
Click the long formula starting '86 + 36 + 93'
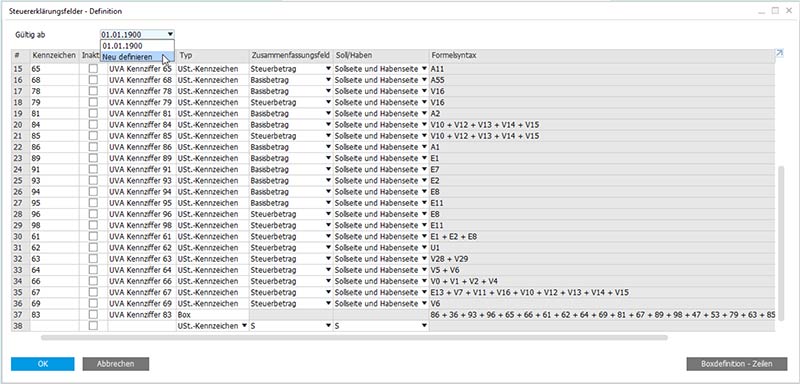pyautogui.click(x=603, y=315)
